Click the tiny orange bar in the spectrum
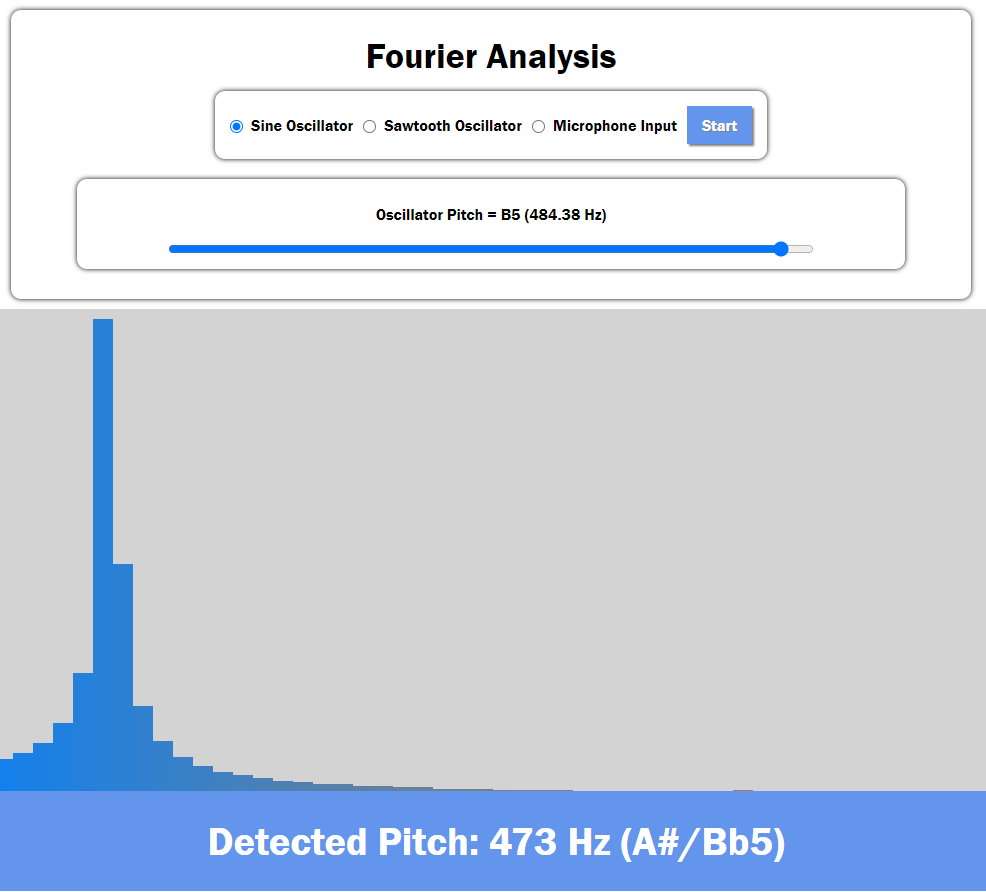 coord(743,790)
